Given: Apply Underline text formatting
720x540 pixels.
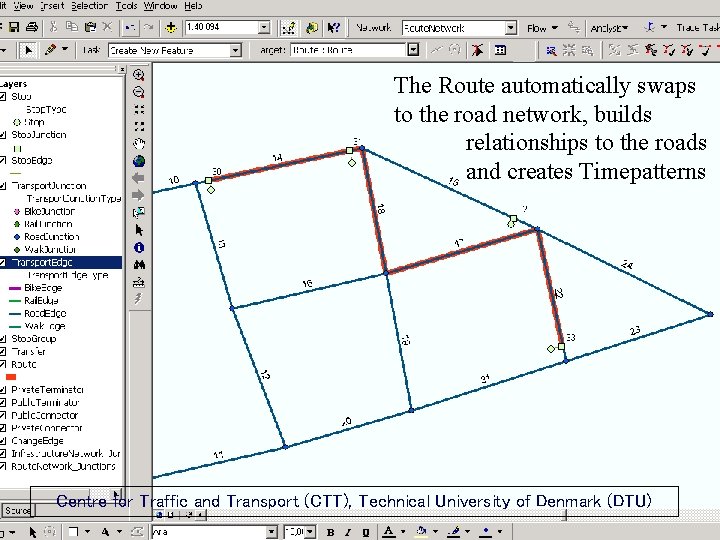Looking at the screenshot, I should [x=366, y=532].
